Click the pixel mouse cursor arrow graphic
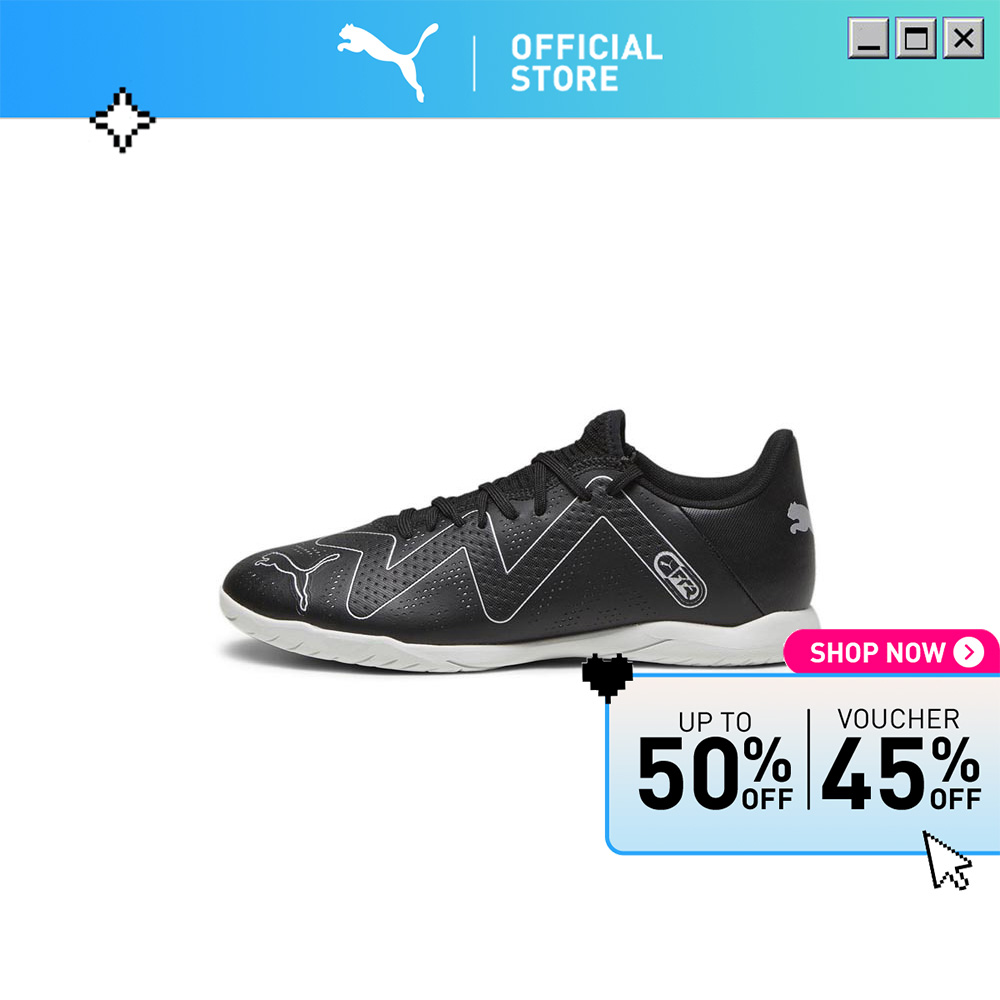The height and width of the screenshot is (1000, 1000). coord(947,860)
